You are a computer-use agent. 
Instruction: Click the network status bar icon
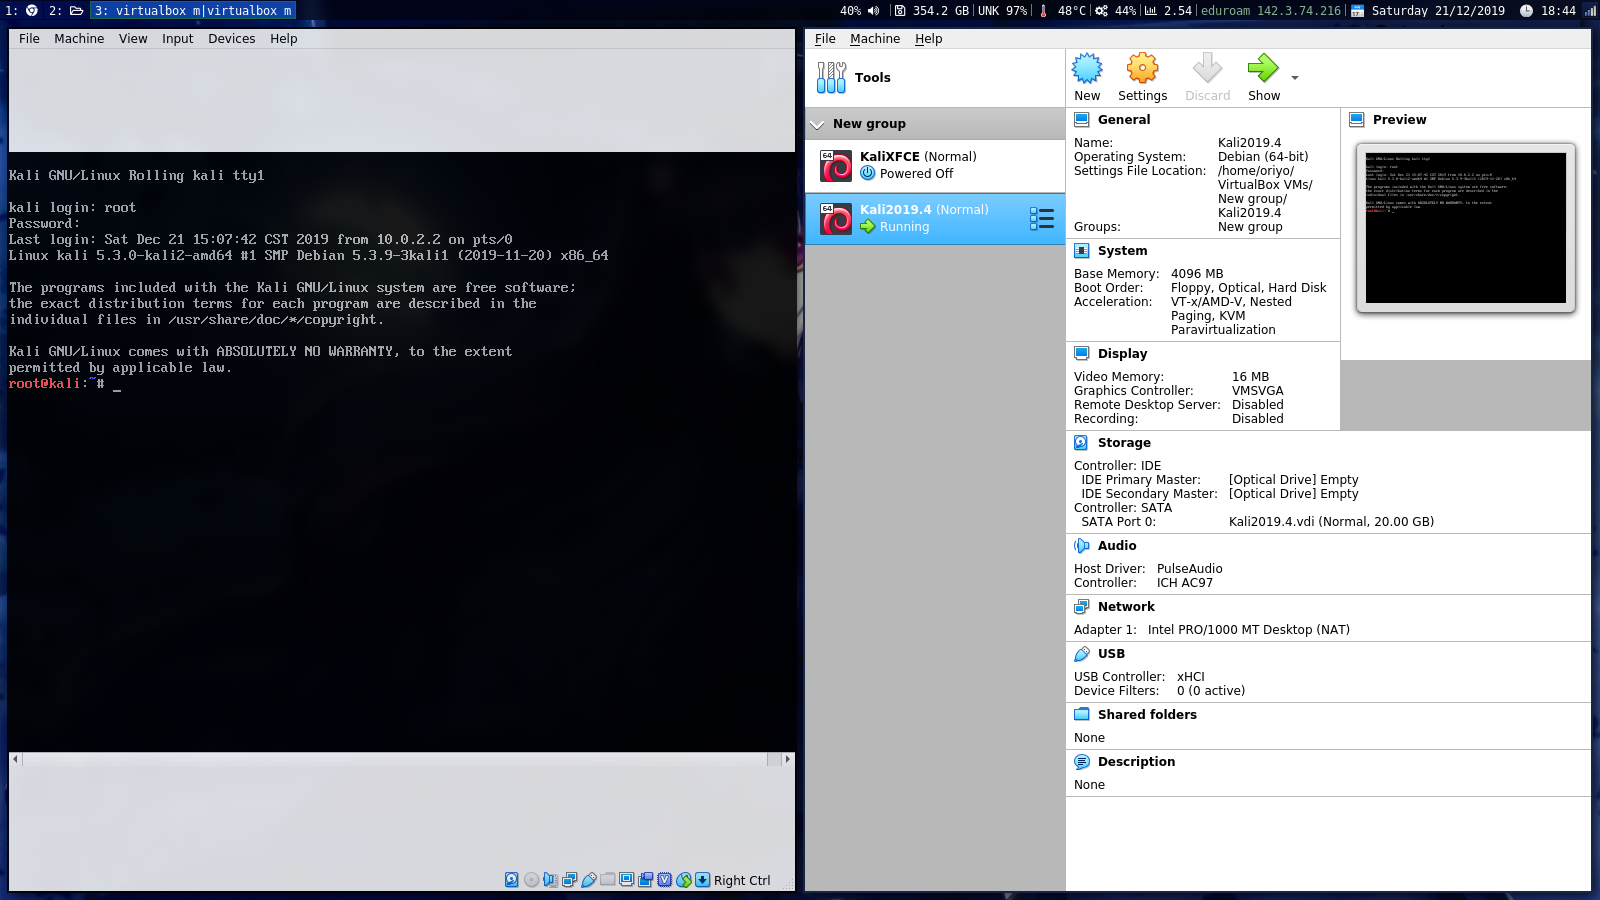[x=570, y=880]
